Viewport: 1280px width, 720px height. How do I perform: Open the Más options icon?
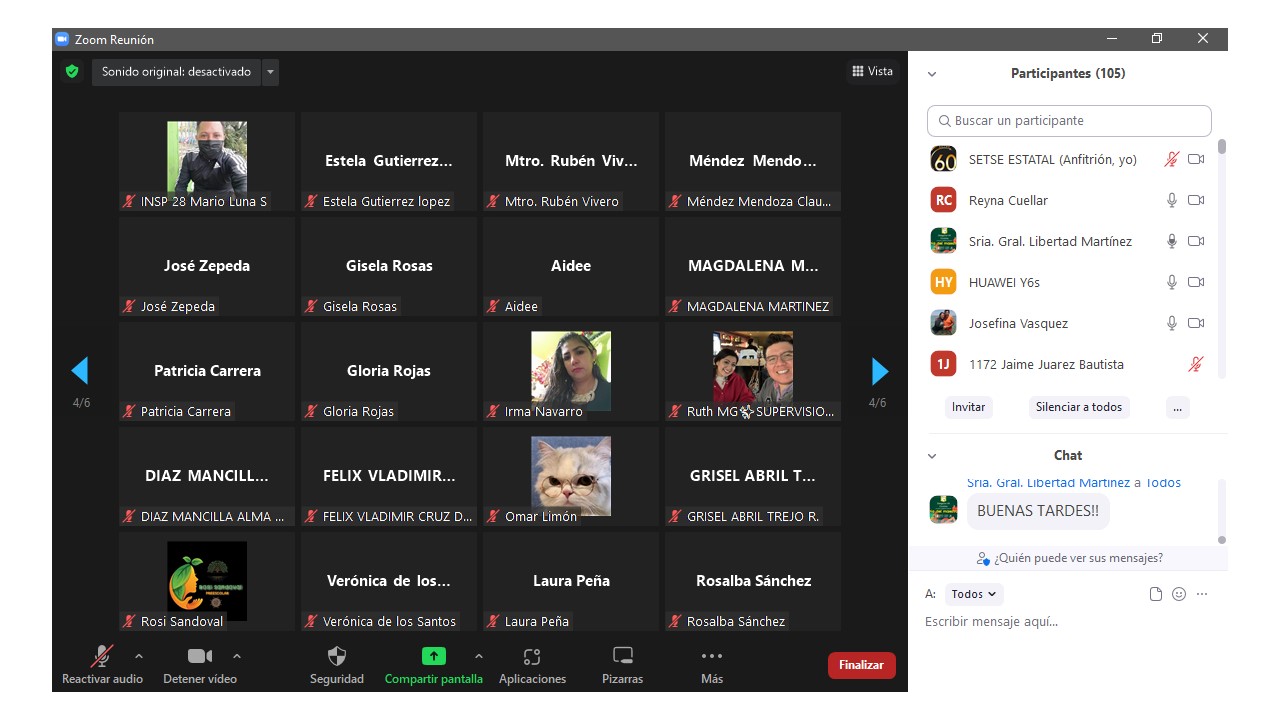click(712, 656)
